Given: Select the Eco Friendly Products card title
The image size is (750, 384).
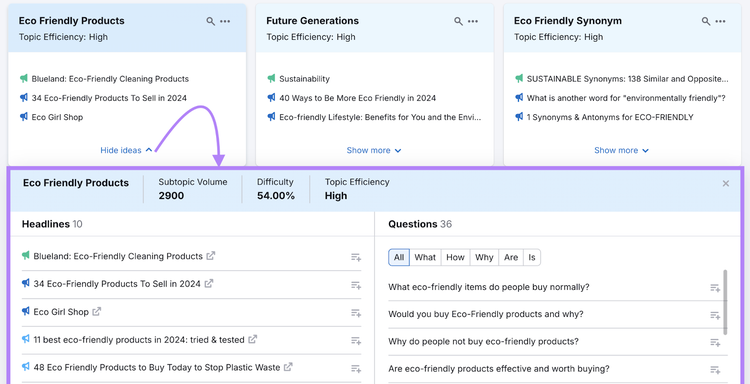Looking at the screenshot, I should click(71, 21).
